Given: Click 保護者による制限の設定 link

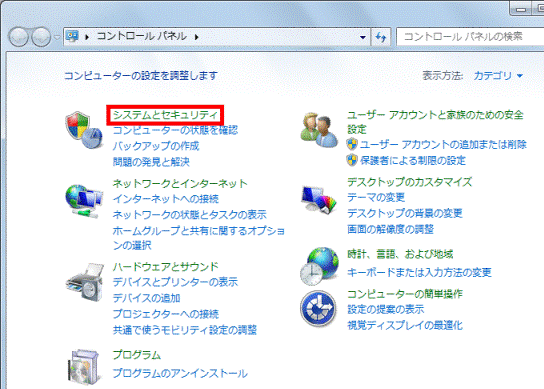Looking at the screenshot, I should pyautogui.click(x=413, y=160).
